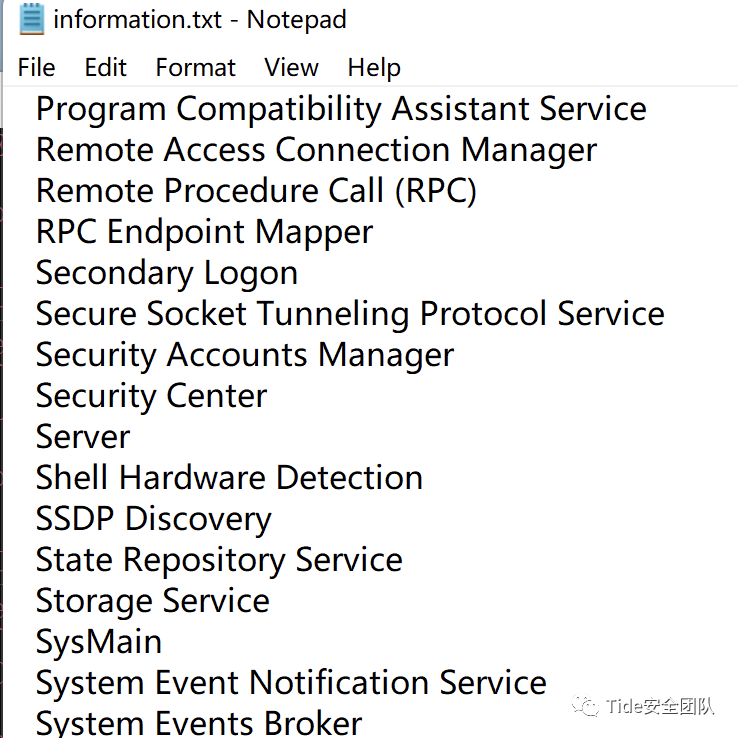The image size is (738, 738).
Task: Open the Help menu
Action: 374,68
